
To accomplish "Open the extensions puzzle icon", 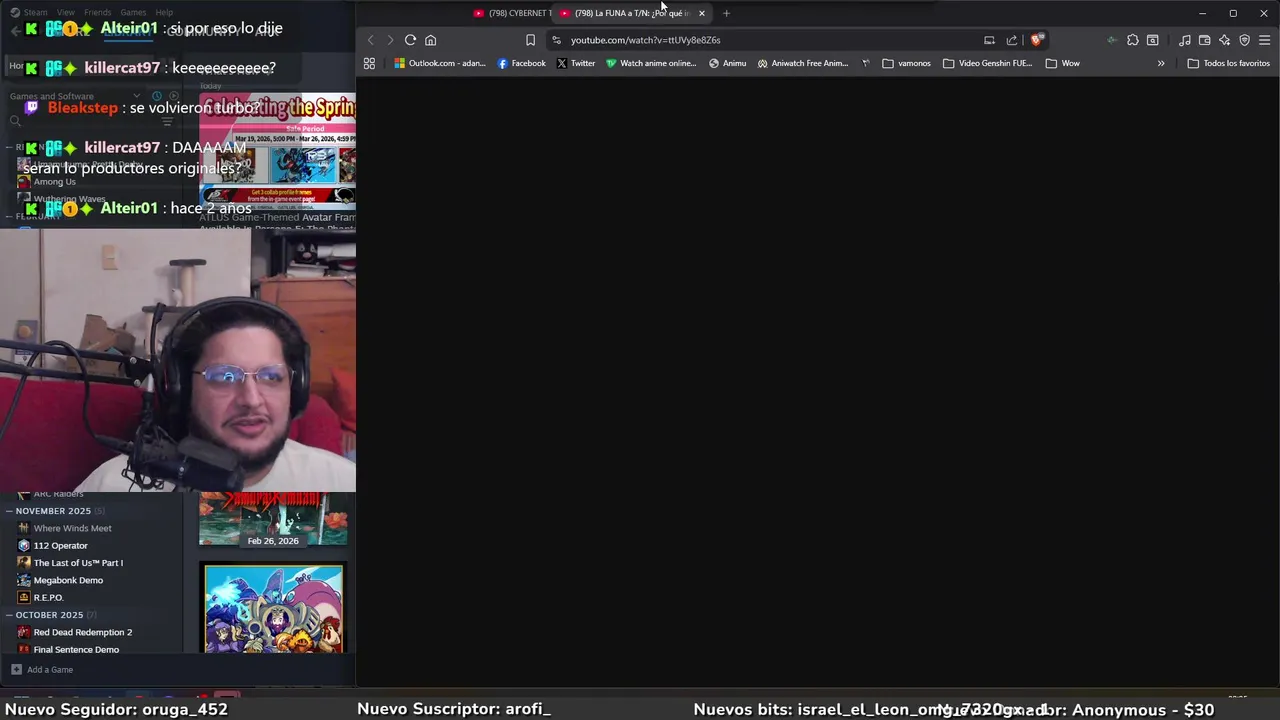I will 1132,40.
